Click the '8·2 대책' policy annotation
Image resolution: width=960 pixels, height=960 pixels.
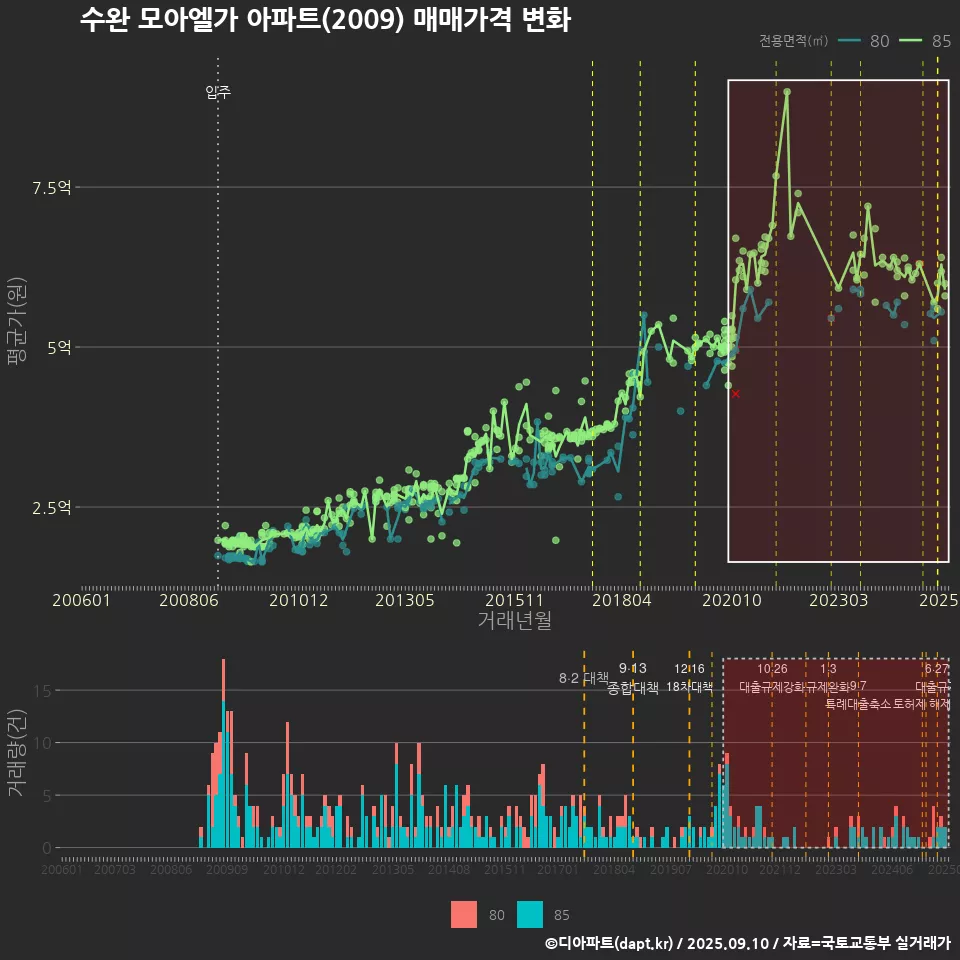(583, 678)
